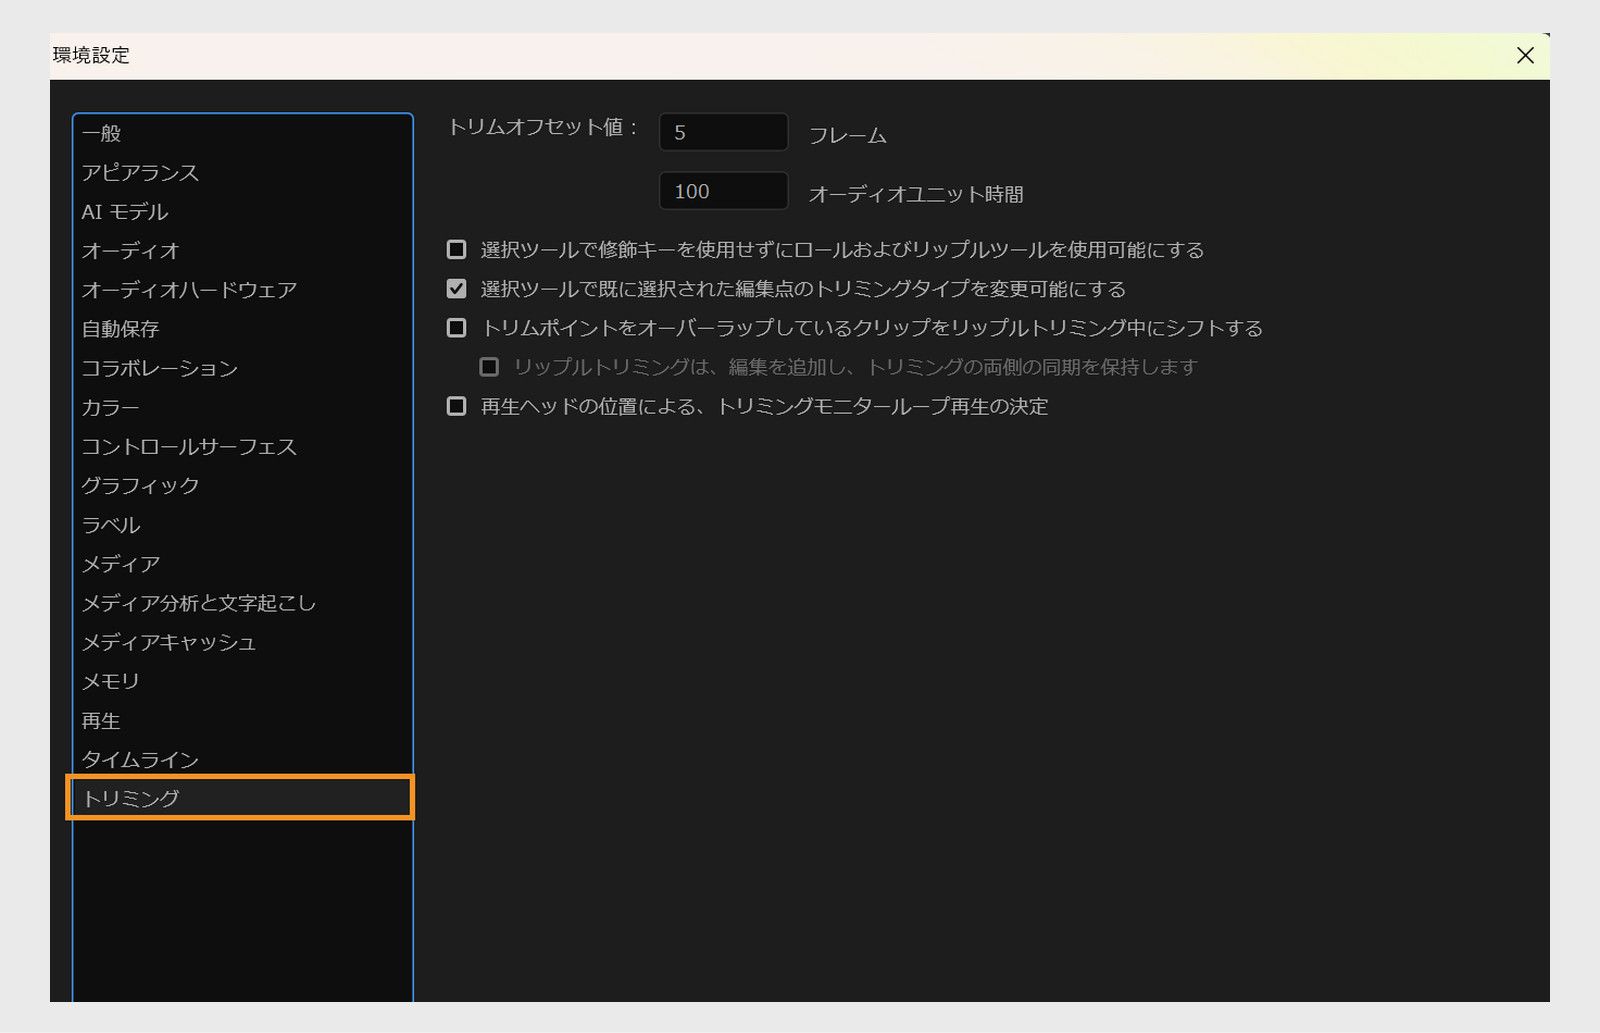Switch to the ラベル (Labels) section

(x=112, y=525)
